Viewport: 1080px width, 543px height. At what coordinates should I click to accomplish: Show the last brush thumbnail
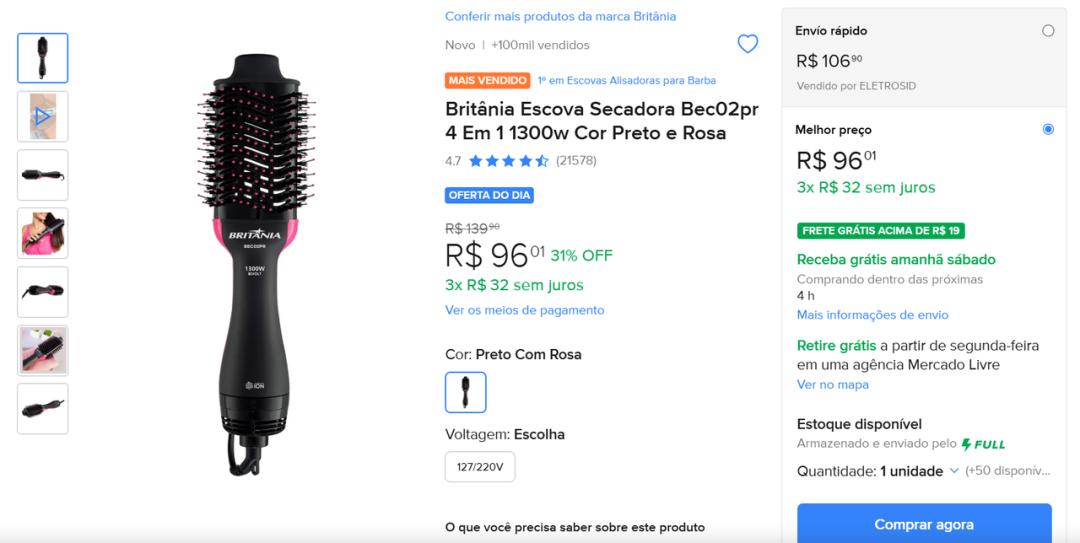pyautogui.click(x=43, y=408)
